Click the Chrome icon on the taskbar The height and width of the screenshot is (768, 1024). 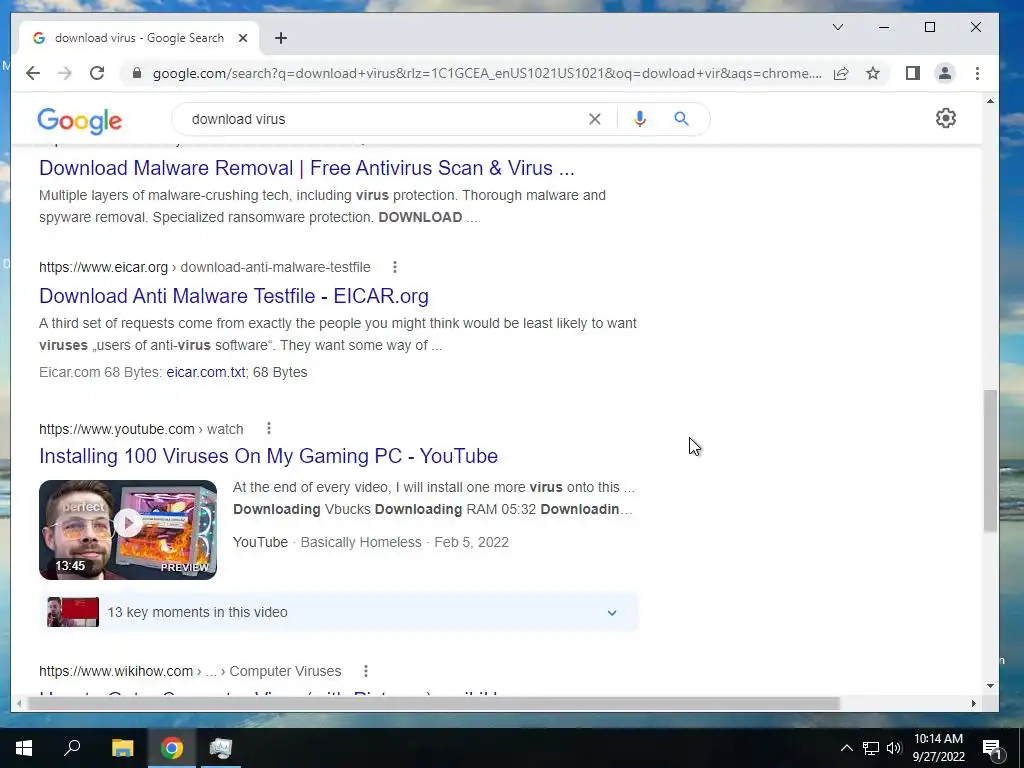172,748
